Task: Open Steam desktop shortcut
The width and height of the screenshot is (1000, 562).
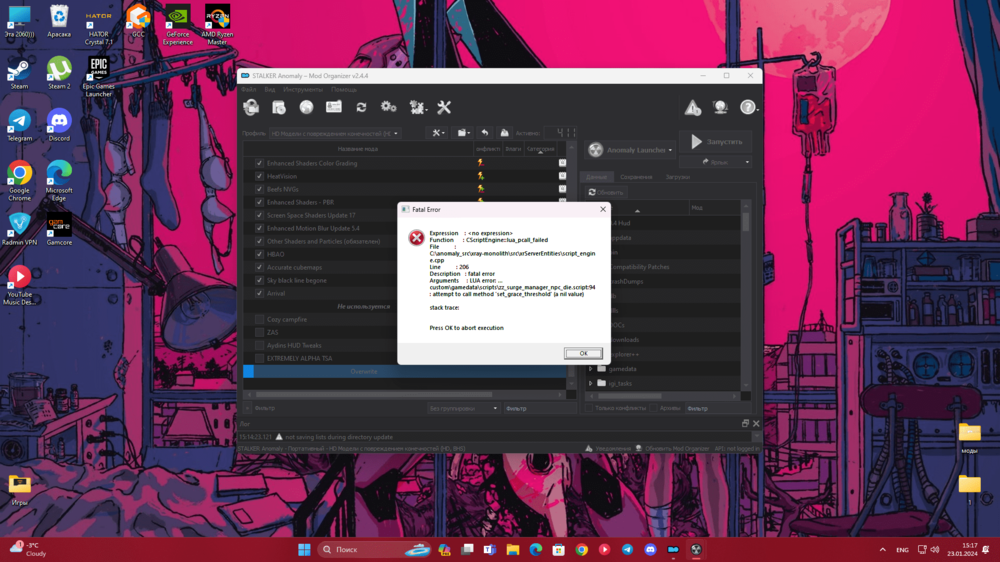Action: click(19, 75)
